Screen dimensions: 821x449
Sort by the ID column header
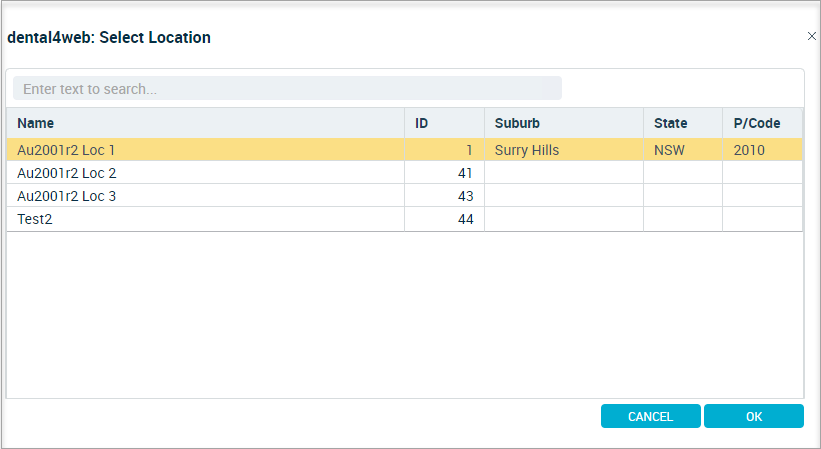(445, 123)
